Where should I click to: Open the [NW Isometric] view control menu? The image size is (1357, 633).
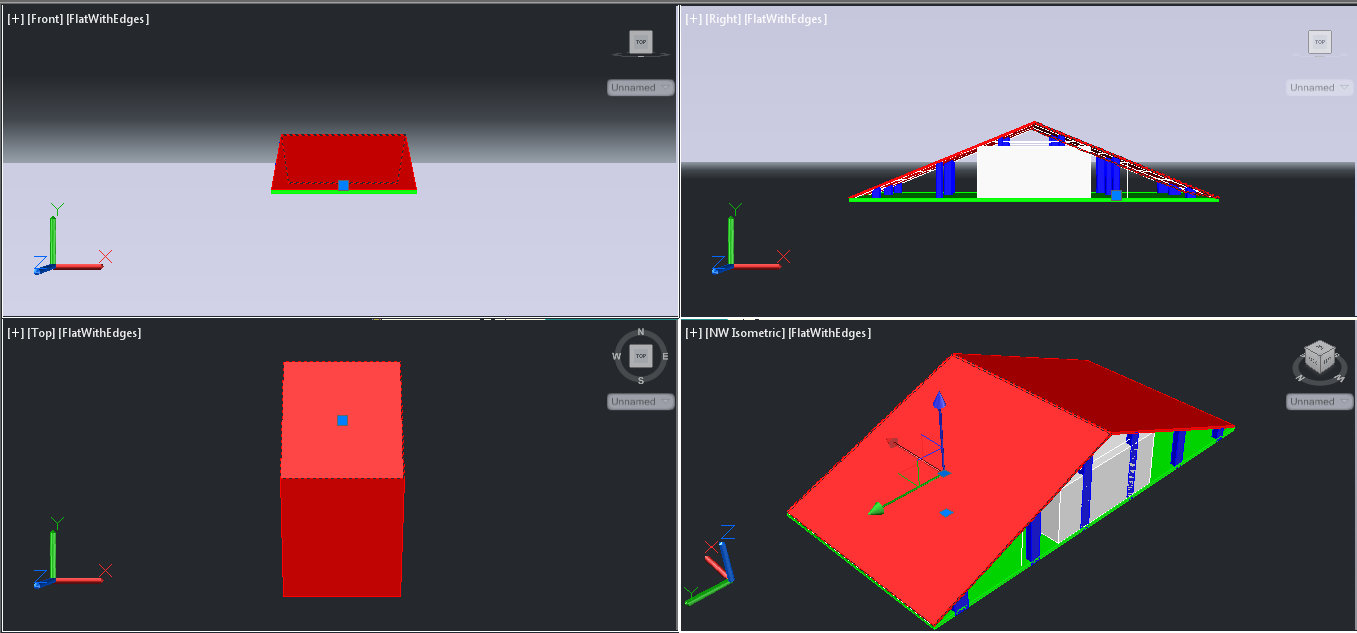coord(745,333)
